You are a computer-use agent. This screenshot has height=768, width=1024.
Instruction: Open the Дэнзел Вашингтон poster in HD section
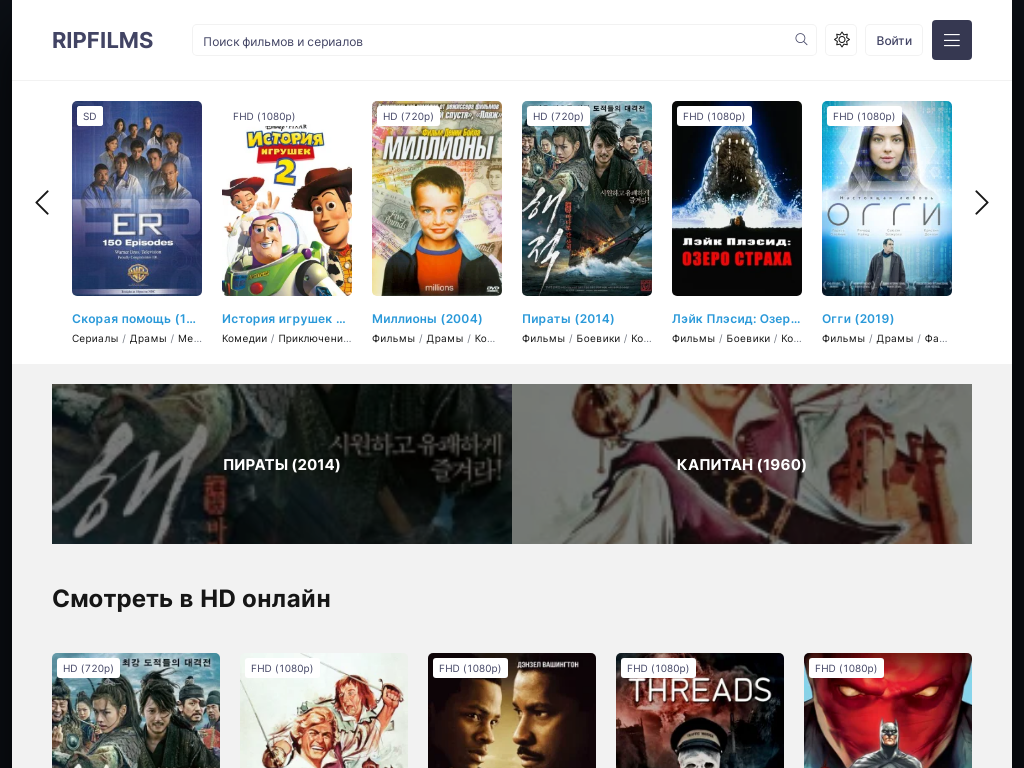coord(512,711)
